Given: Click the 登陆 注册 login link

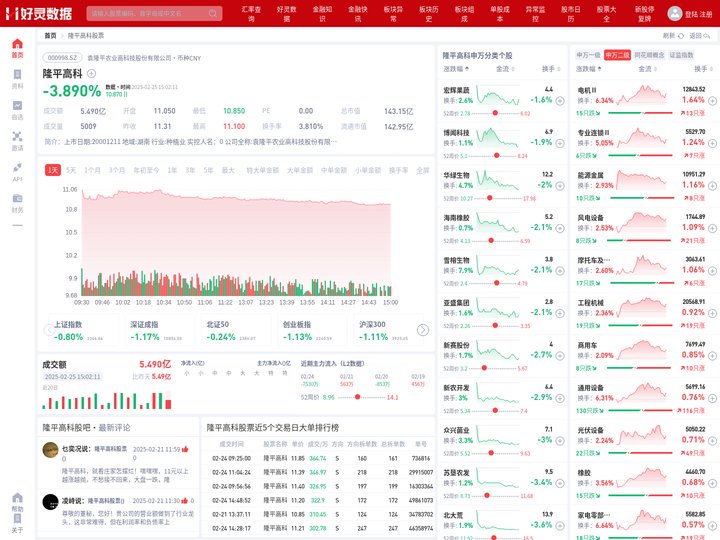Looking at the screenshot, I should 698,14.
